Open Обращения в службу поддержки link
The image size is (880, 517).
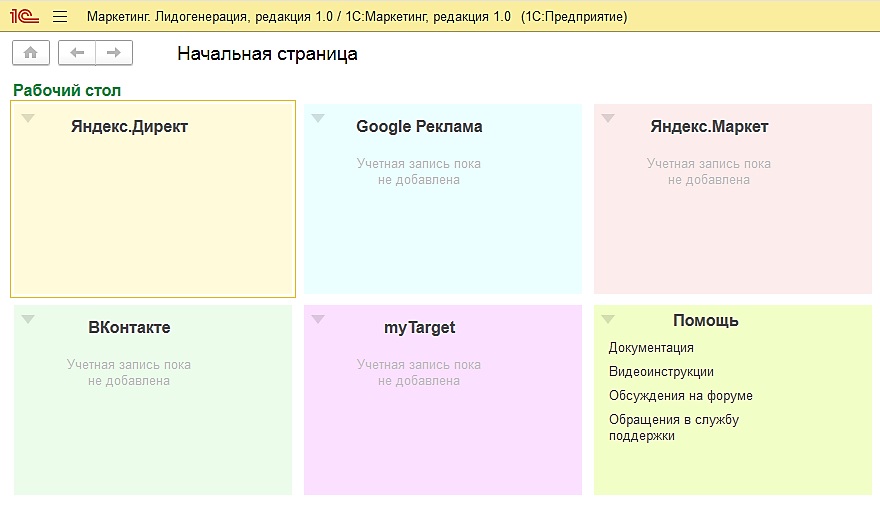[674, 427]
